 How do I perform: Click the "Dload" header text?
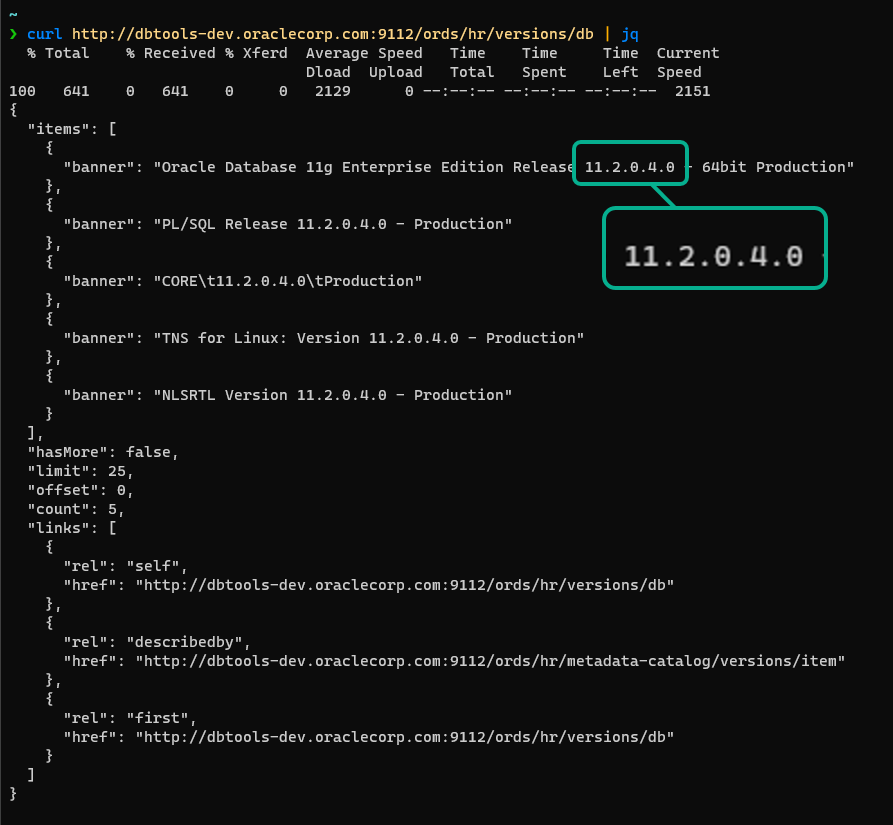coord(328,72)
